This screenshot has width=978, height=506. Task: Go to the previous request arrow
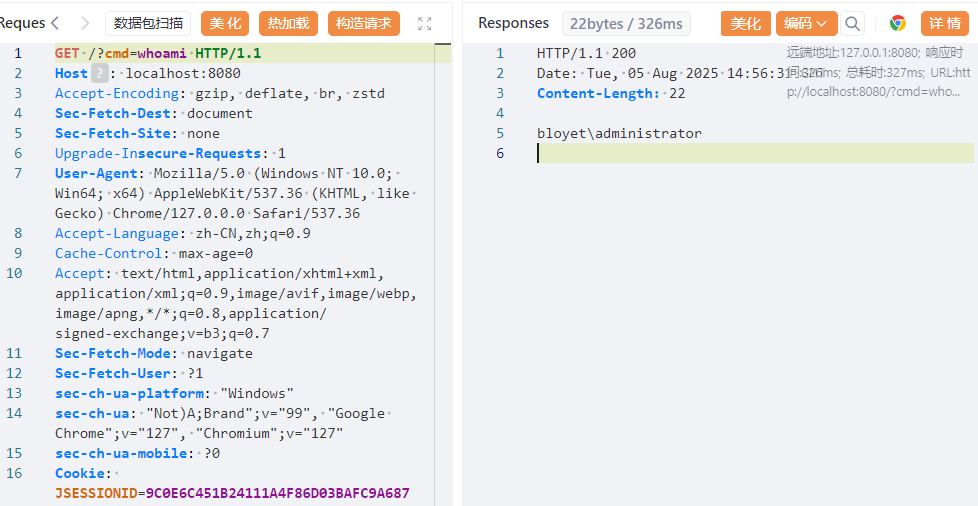[x=55, y=23]
